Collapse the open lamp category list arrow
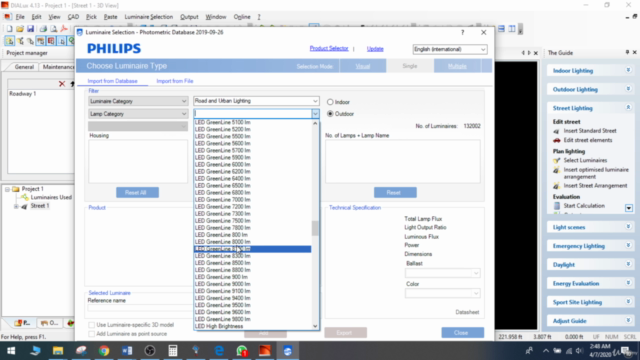Screen dimensions: 640x360 315,114
